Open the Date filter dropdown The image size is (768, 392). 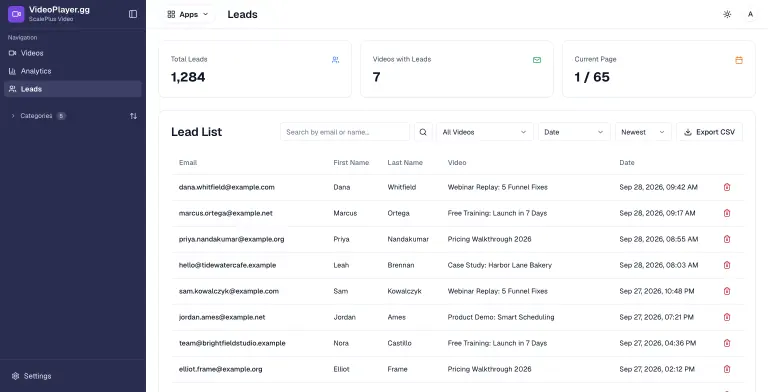pos(574,132)
